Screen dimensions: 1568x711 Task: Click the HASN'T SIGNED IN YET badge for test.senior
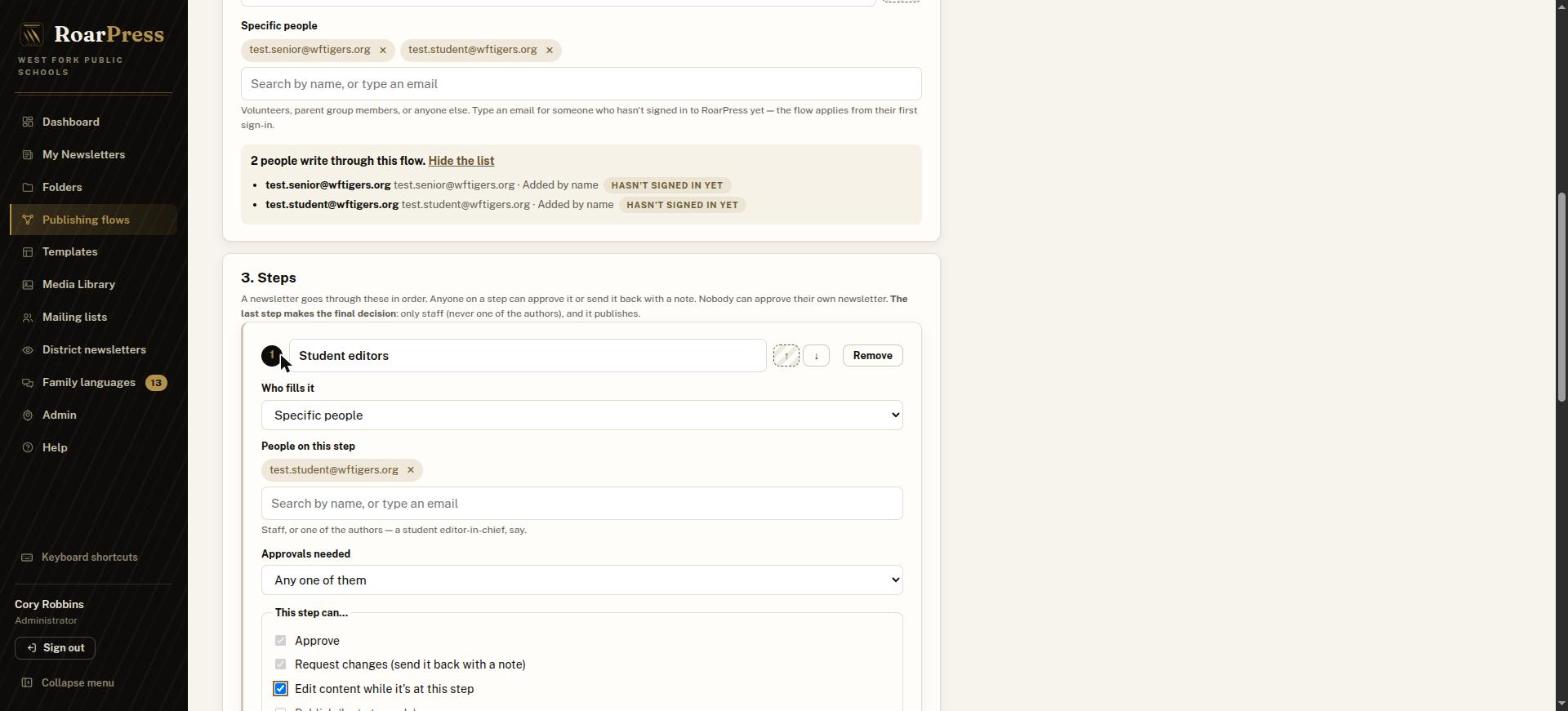click(x=667, y=185)
